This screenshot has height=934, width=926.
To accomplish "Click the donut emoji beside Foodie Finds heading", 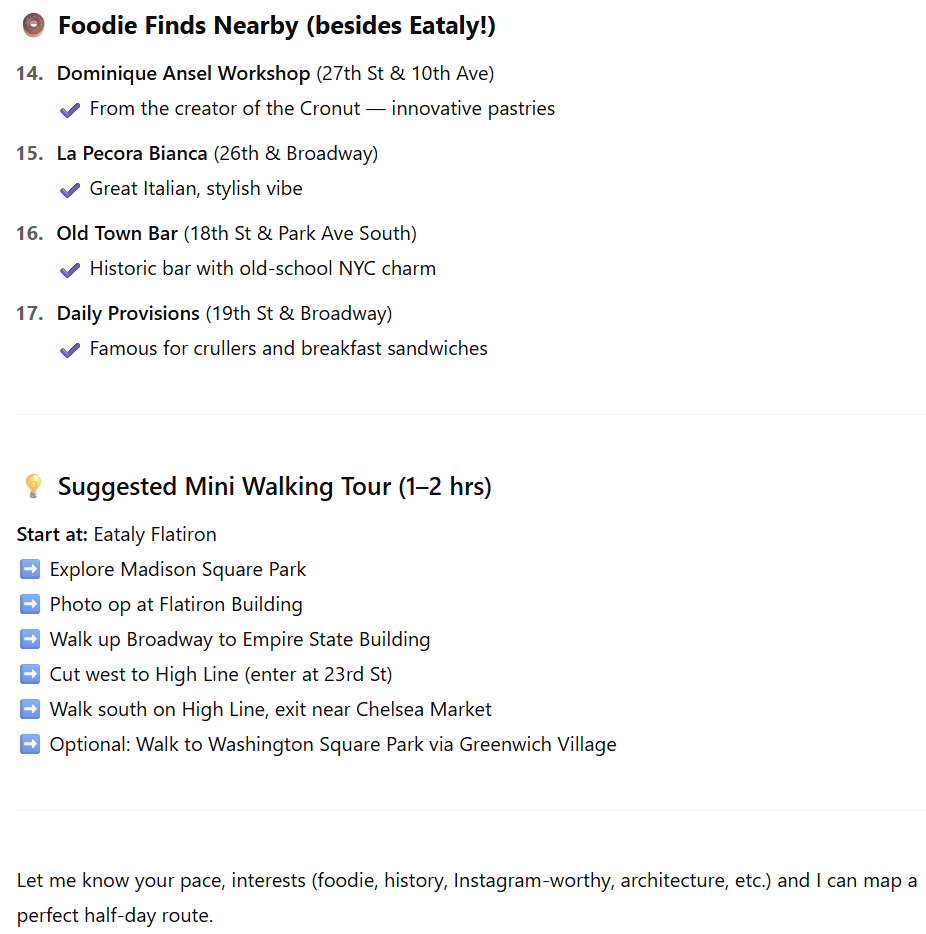I will [33, 26].
